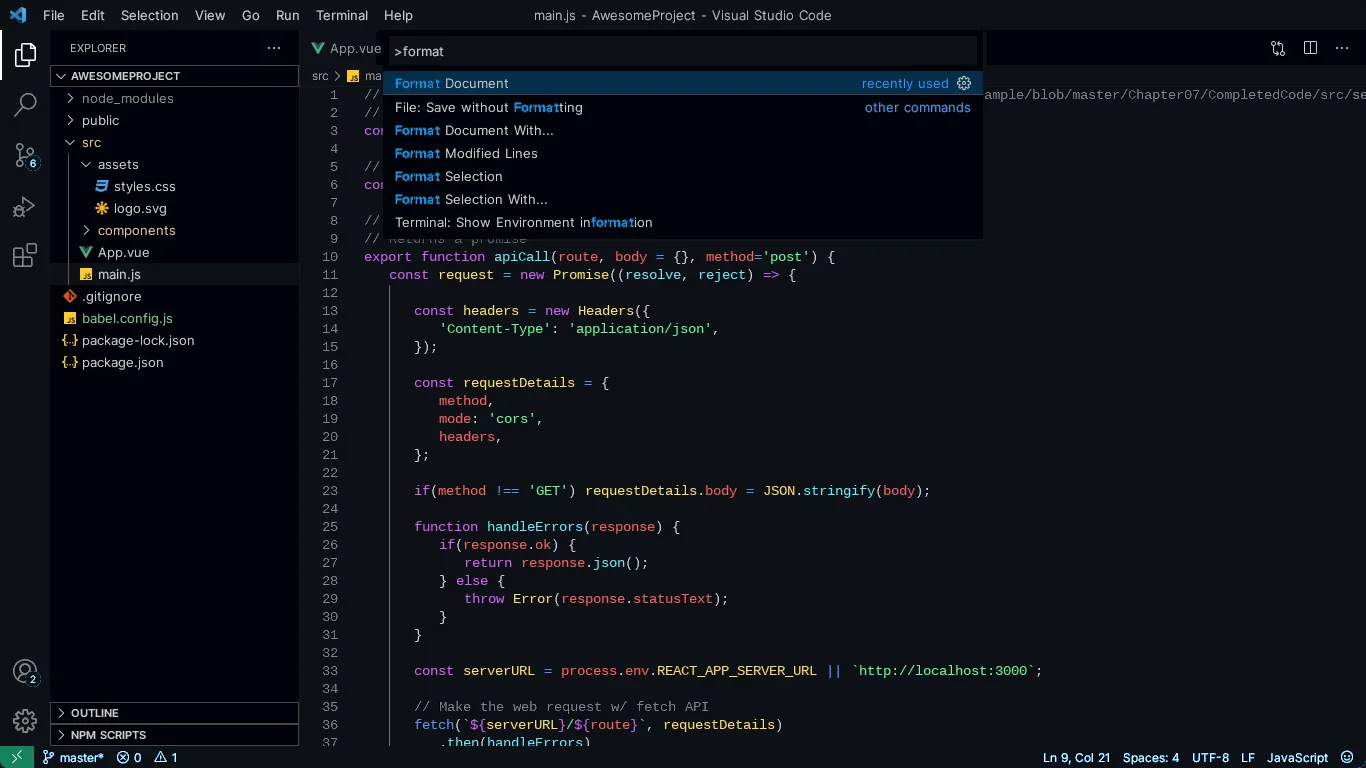Image resolution: width=1366 pixels, height=768 pixels.
Task: Open the File menu
Action: coord(54,15)
